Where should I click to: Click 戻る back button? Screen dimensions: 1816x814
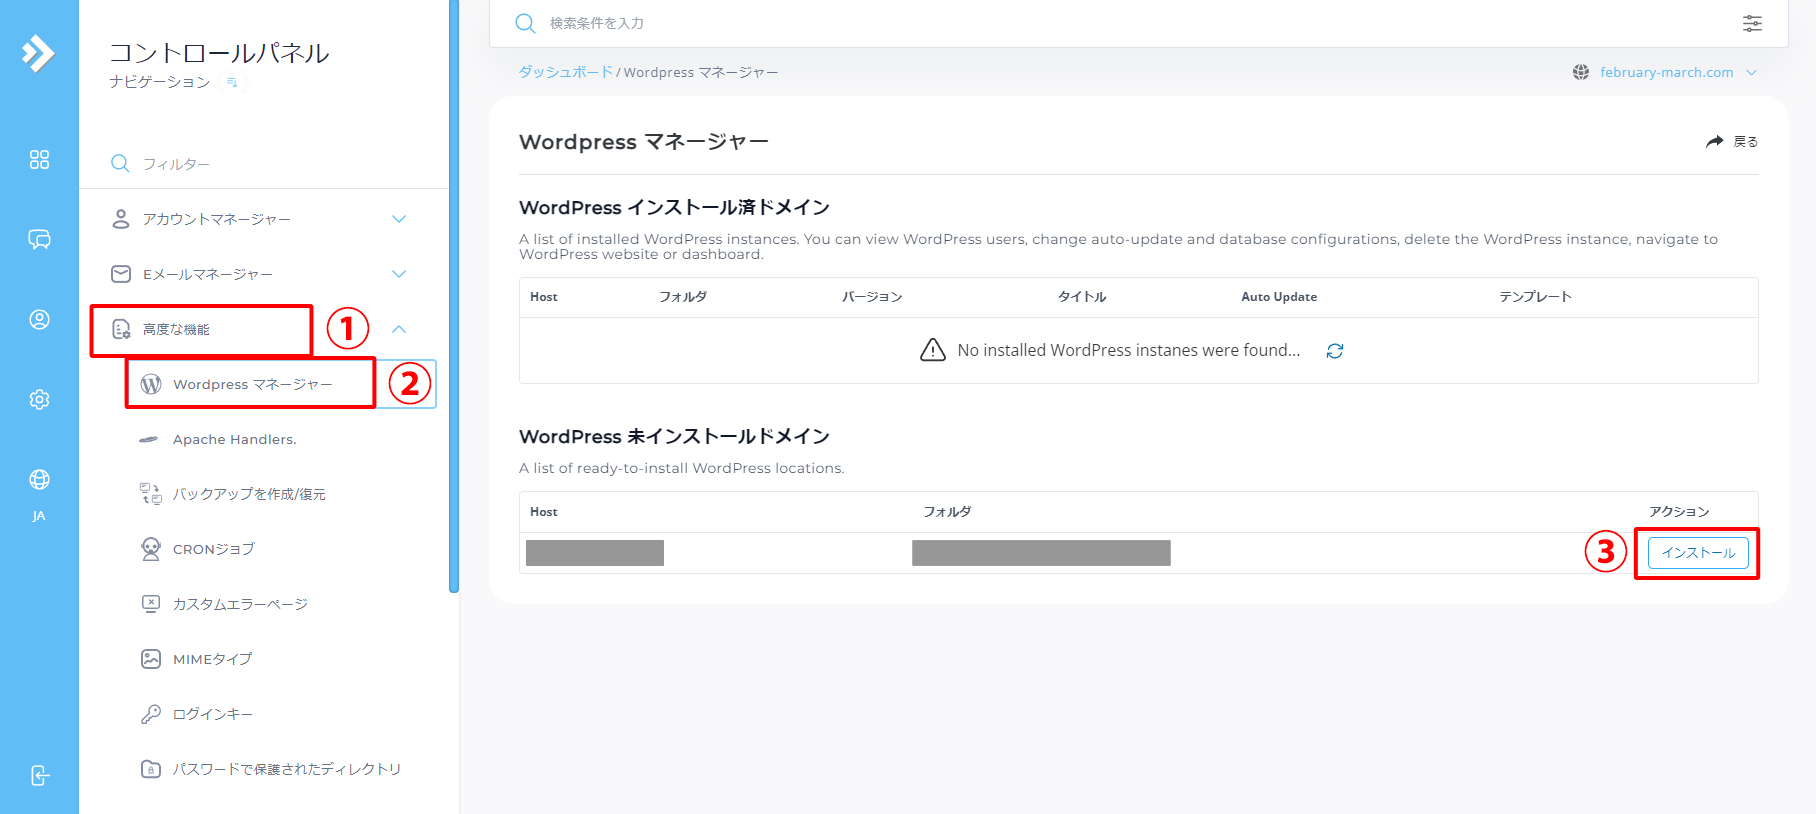tap(1732, 142)
